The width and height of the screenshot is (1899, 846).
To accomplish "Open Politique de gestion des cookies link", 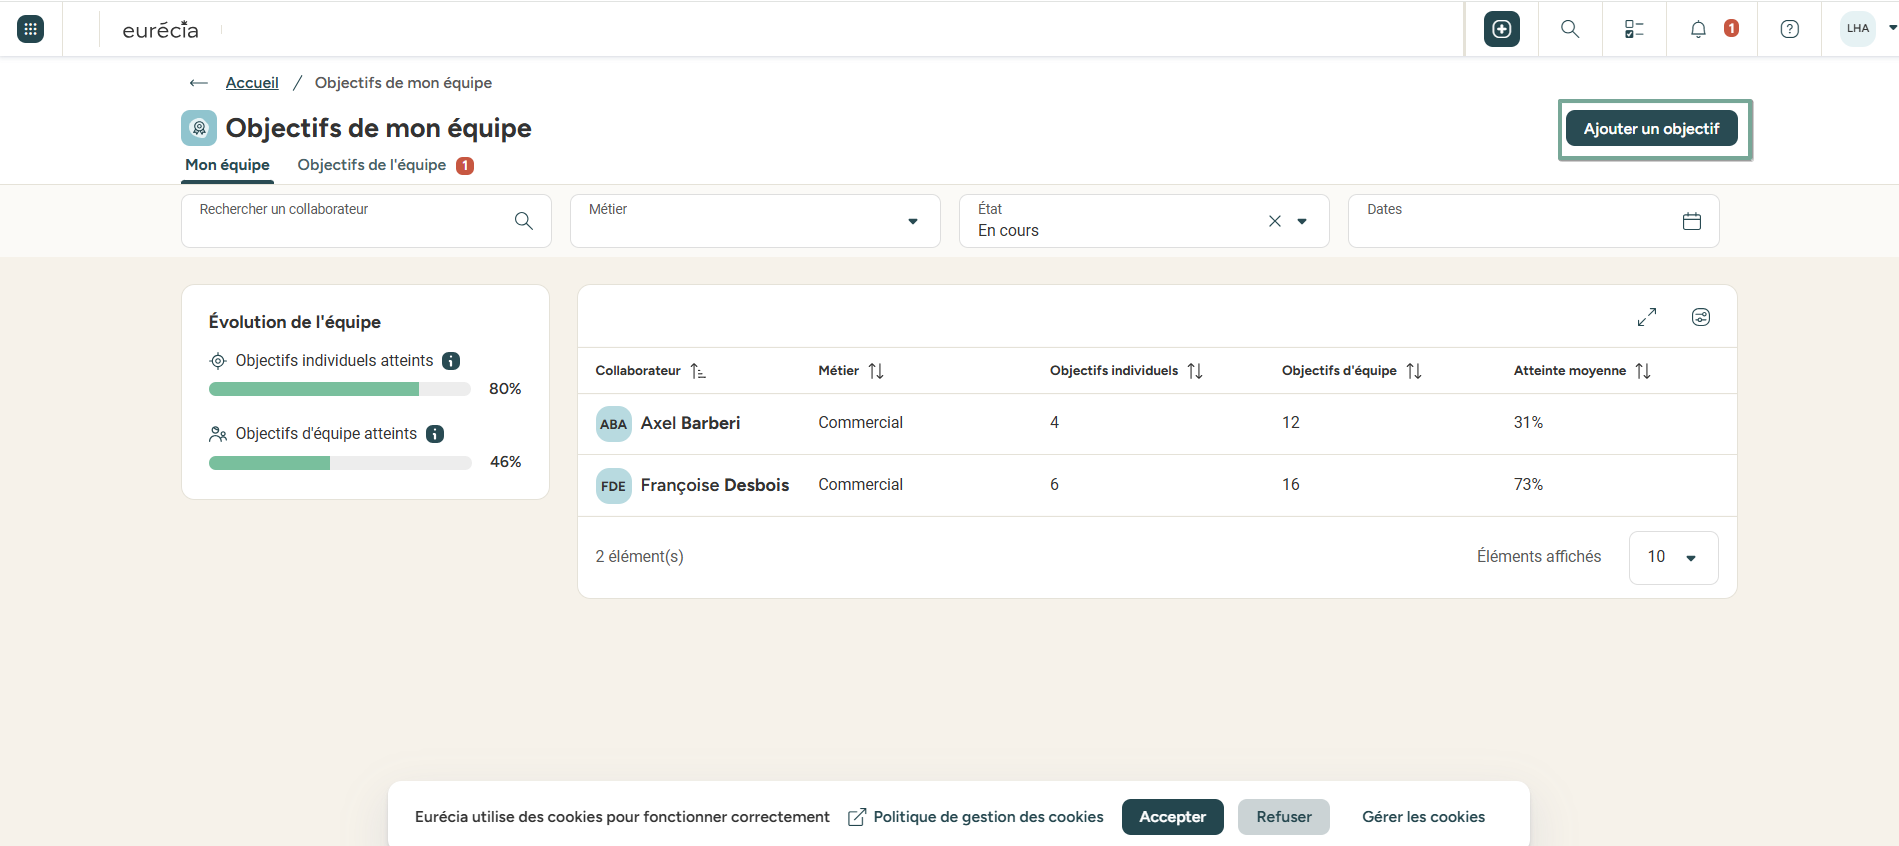I will point(976,817).
